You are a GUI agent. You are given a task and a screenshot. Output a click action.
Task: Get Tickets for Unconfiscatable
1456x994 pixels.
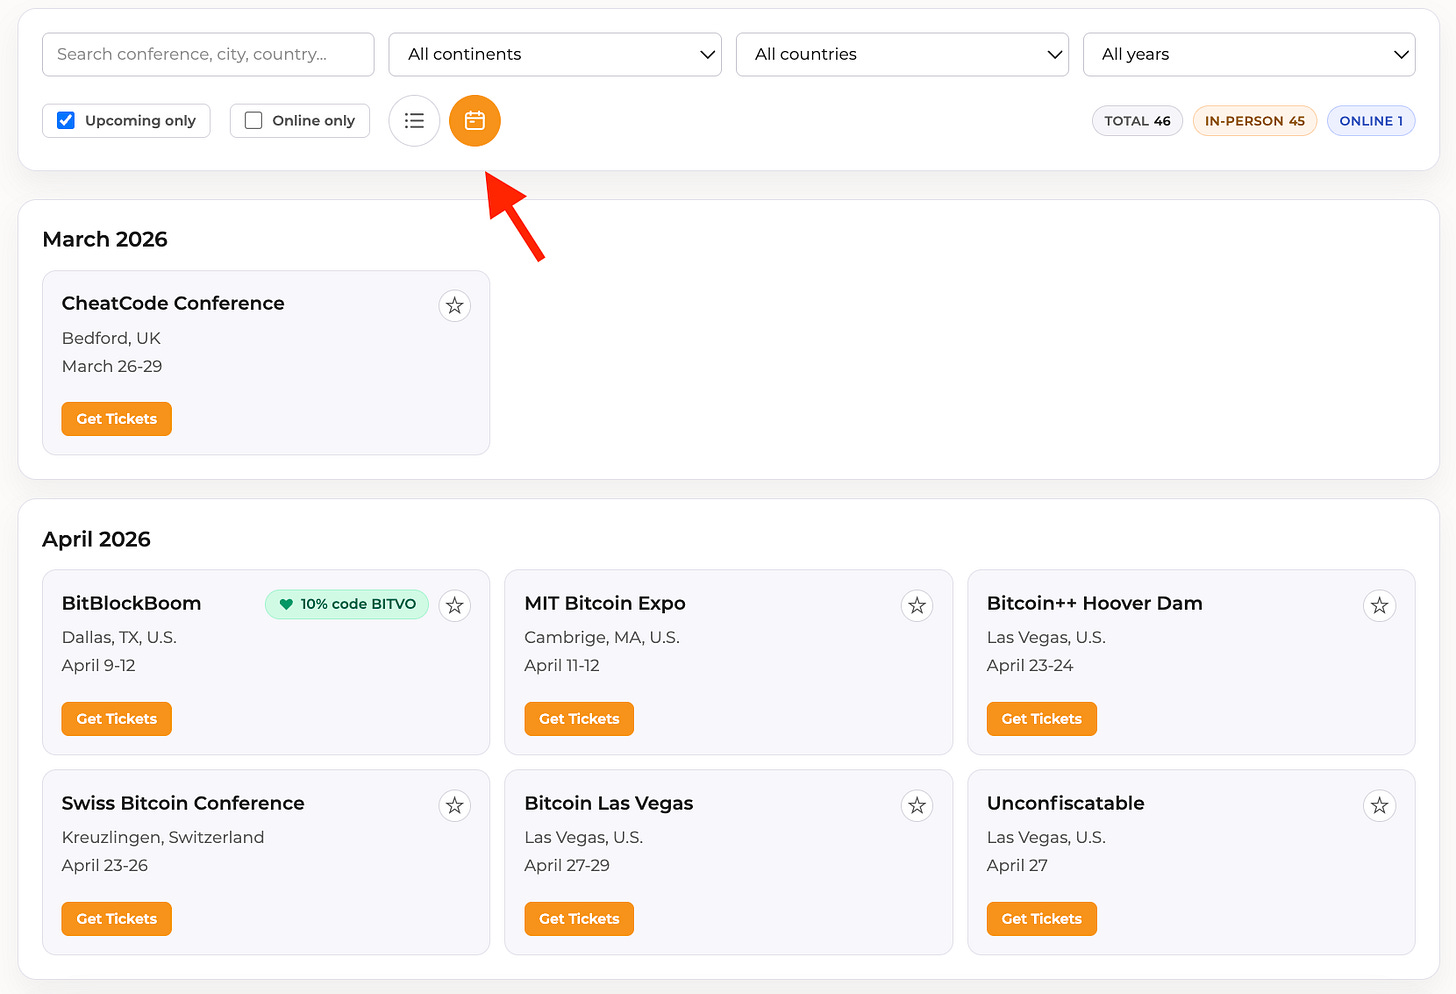click(1042, 919)
